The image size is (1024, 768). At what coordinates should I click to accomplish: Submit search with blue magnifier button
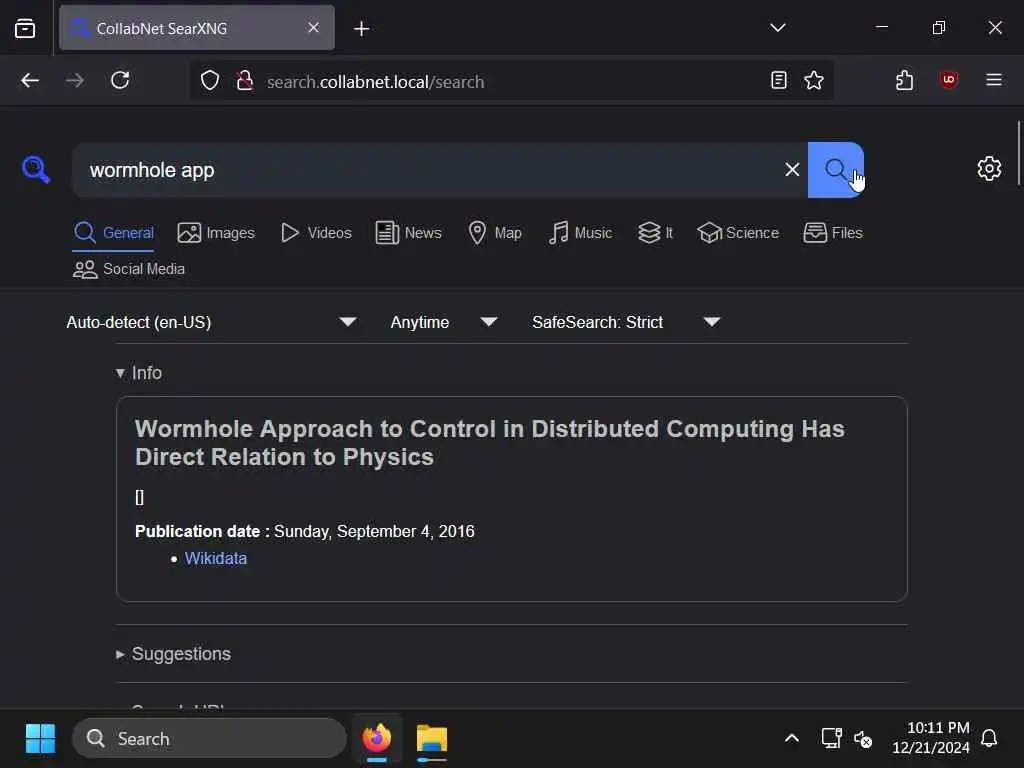pos(835,170)
